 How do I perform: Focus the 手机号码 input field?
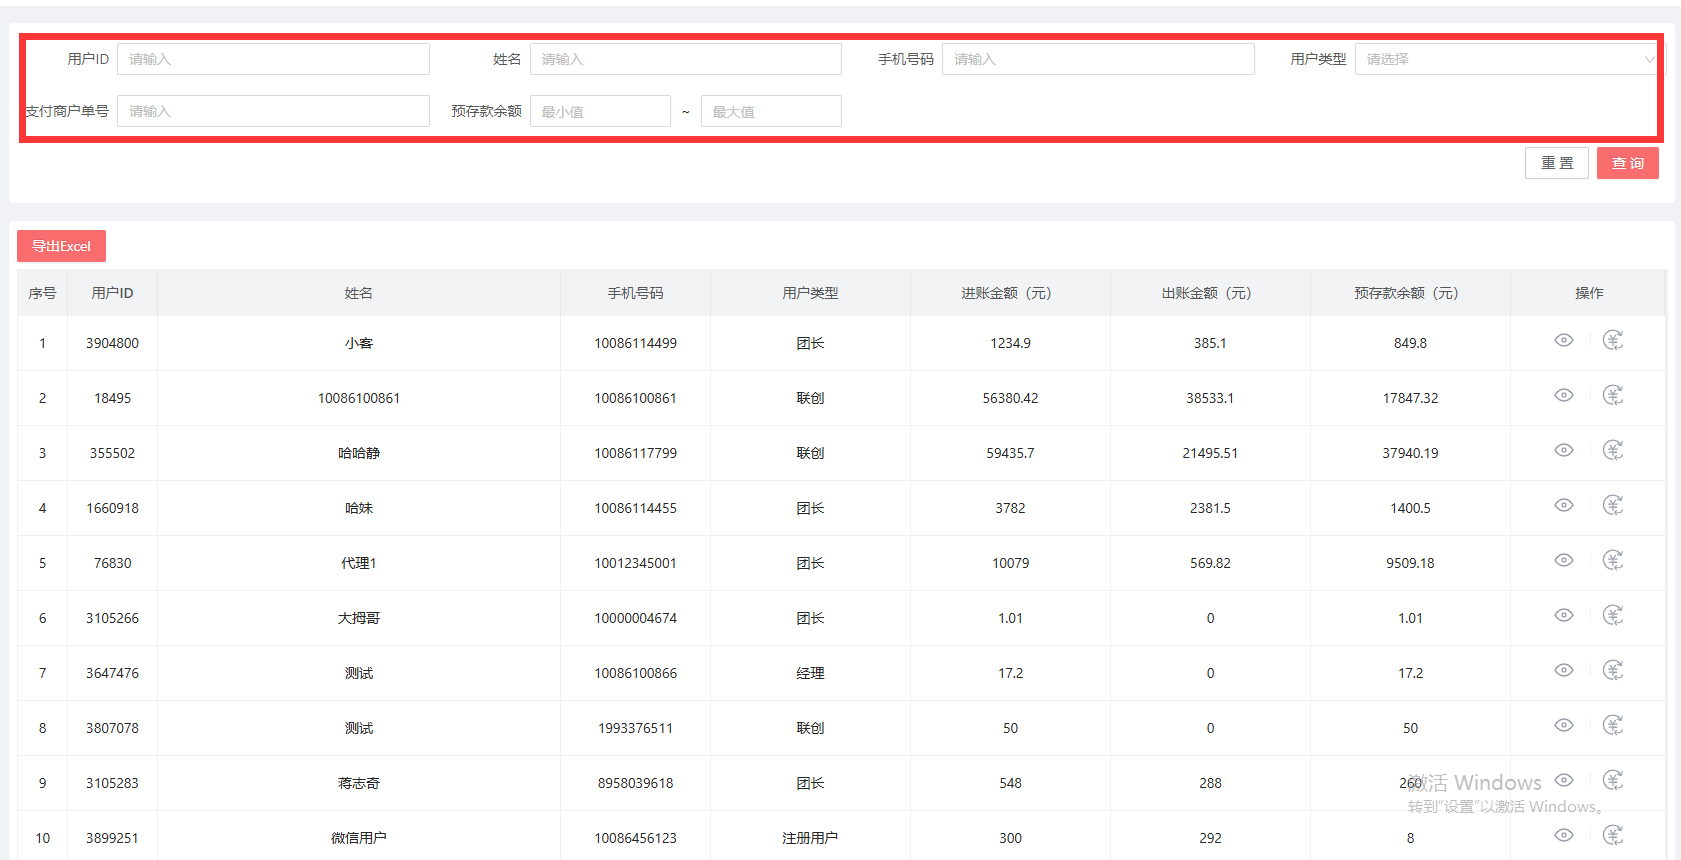point(1098,59)
